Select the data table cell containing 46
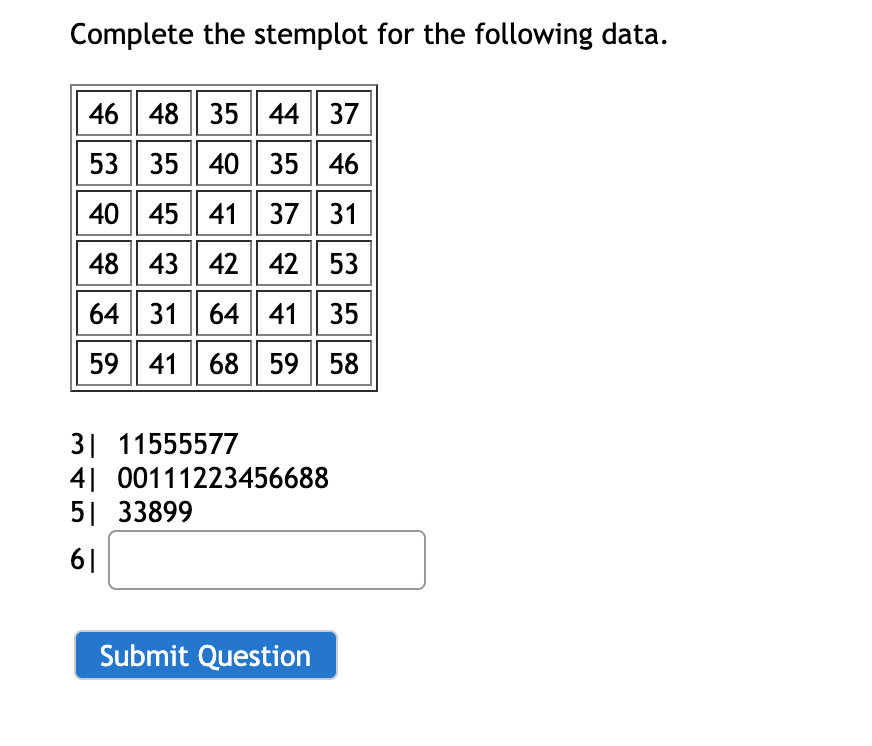 104,113
